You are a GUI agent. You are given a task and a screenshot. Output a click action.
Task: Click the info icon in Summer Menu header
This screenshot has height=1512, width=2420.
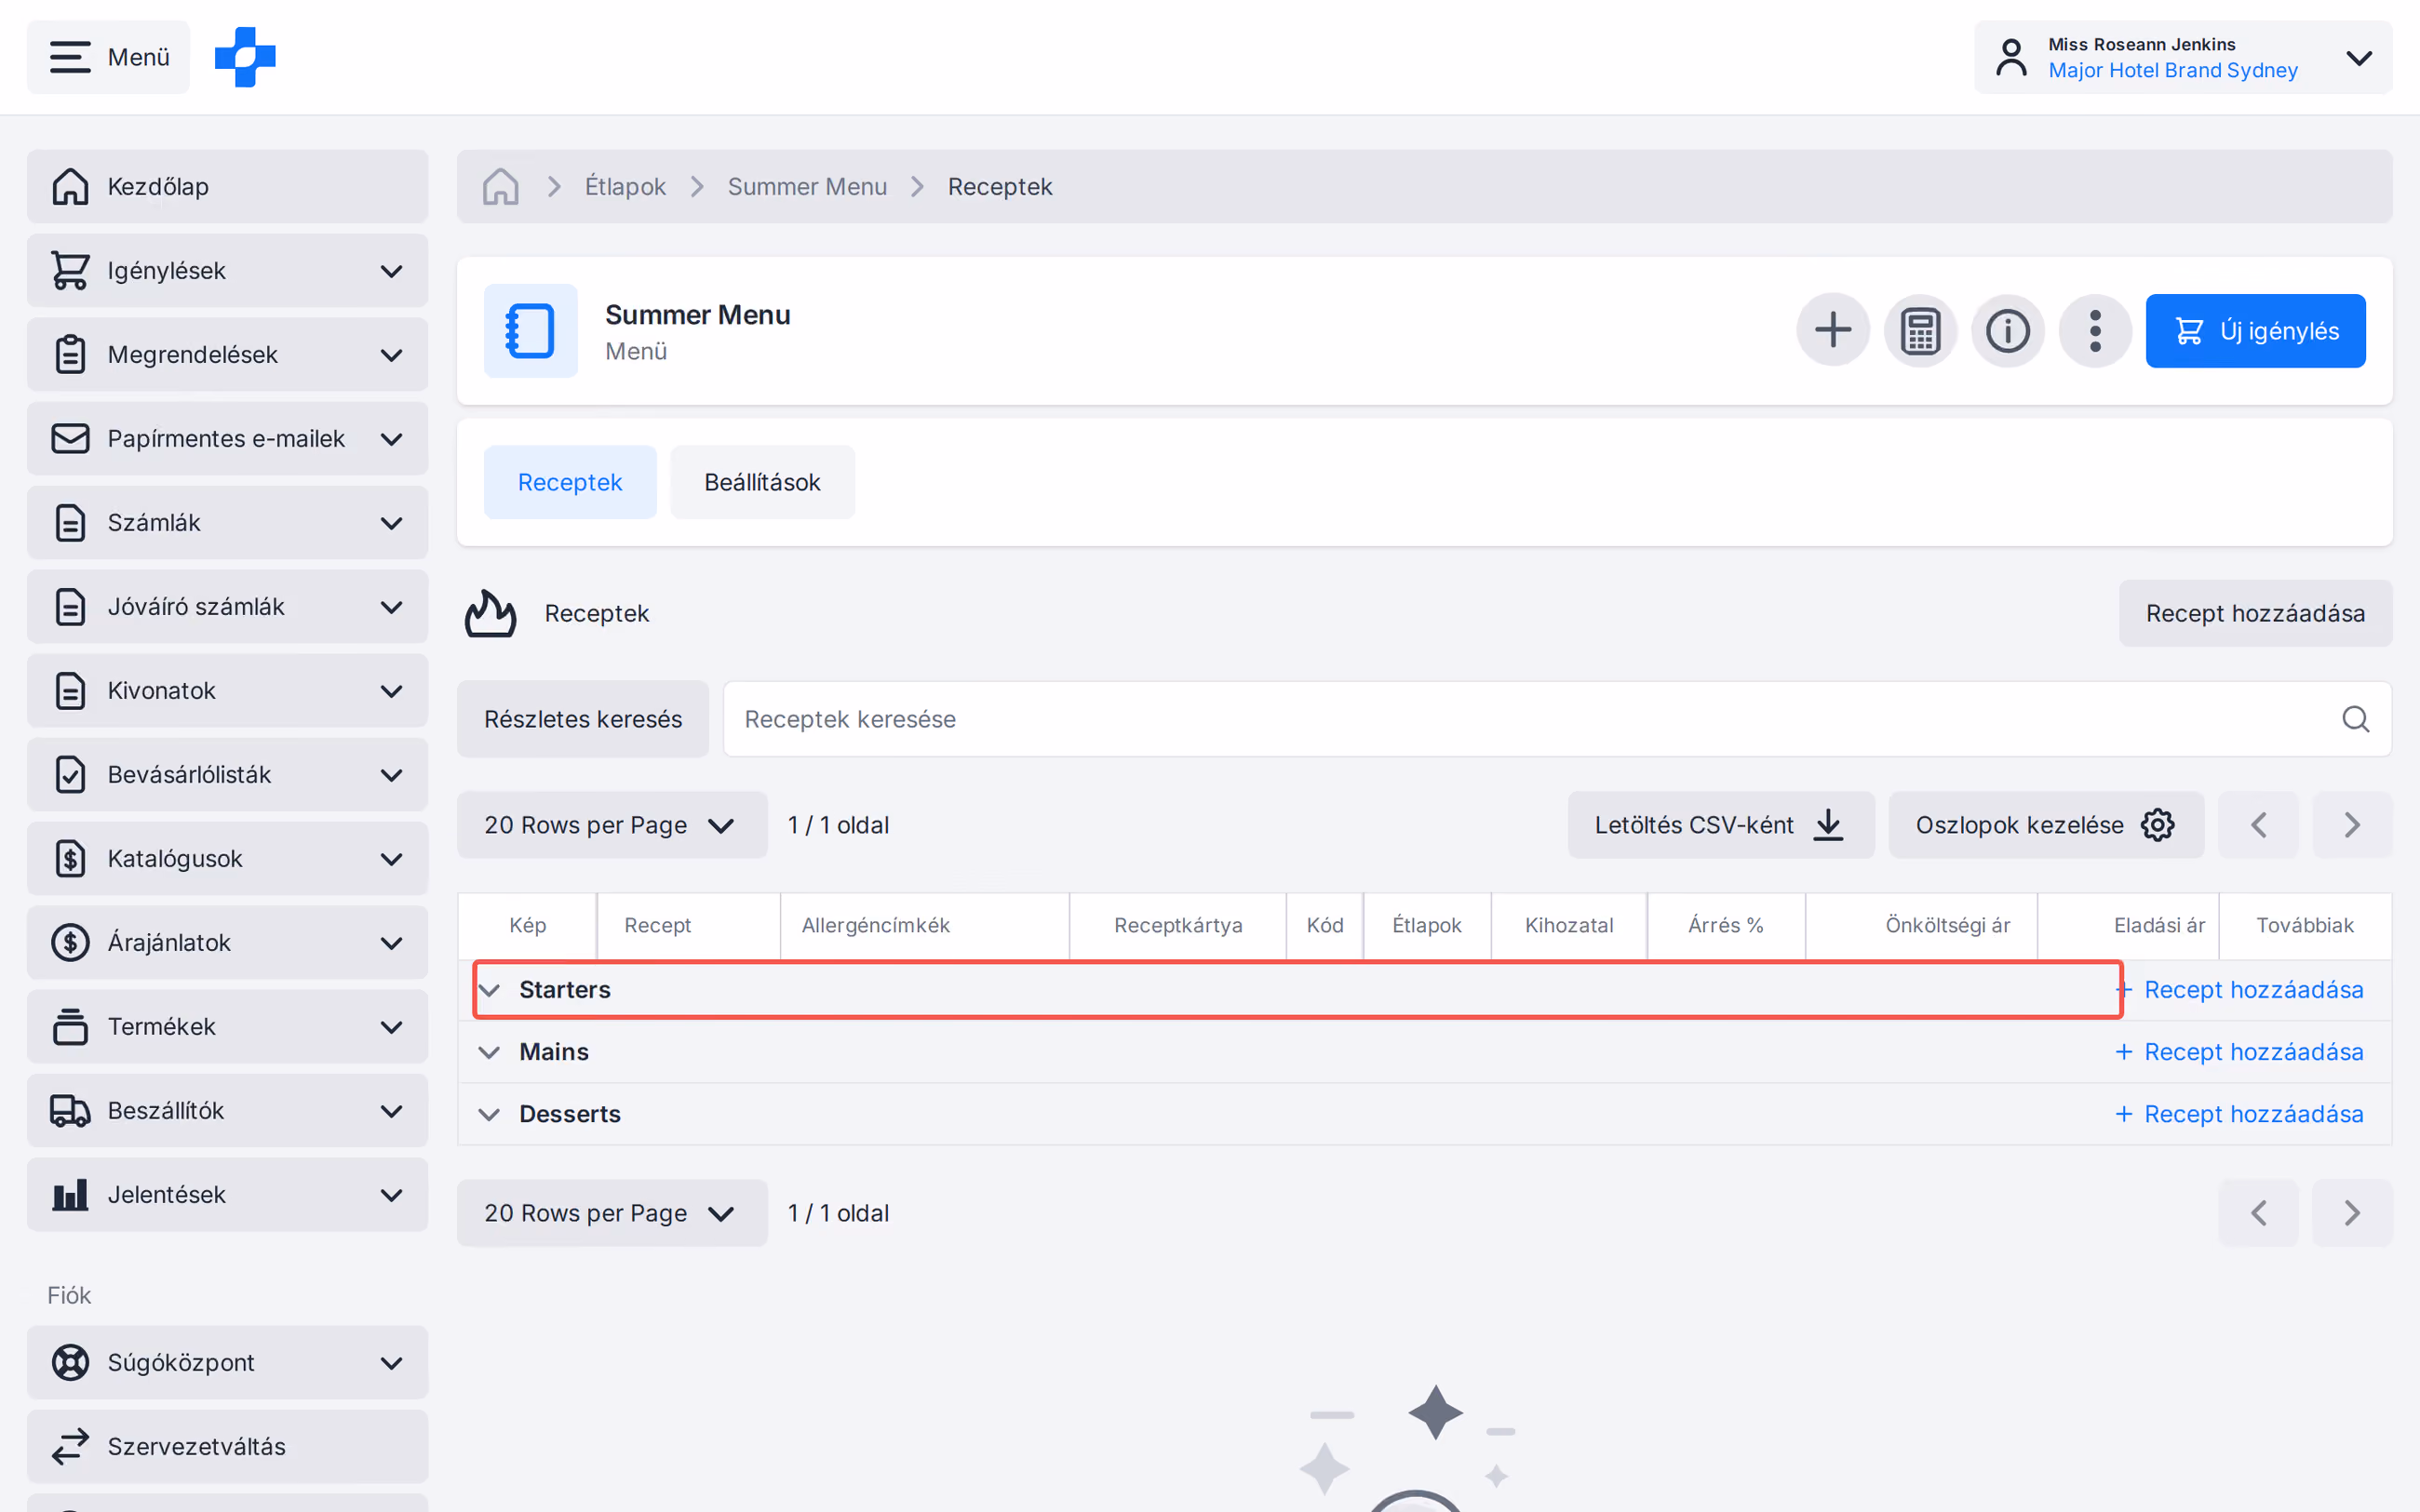point(2007,330)
